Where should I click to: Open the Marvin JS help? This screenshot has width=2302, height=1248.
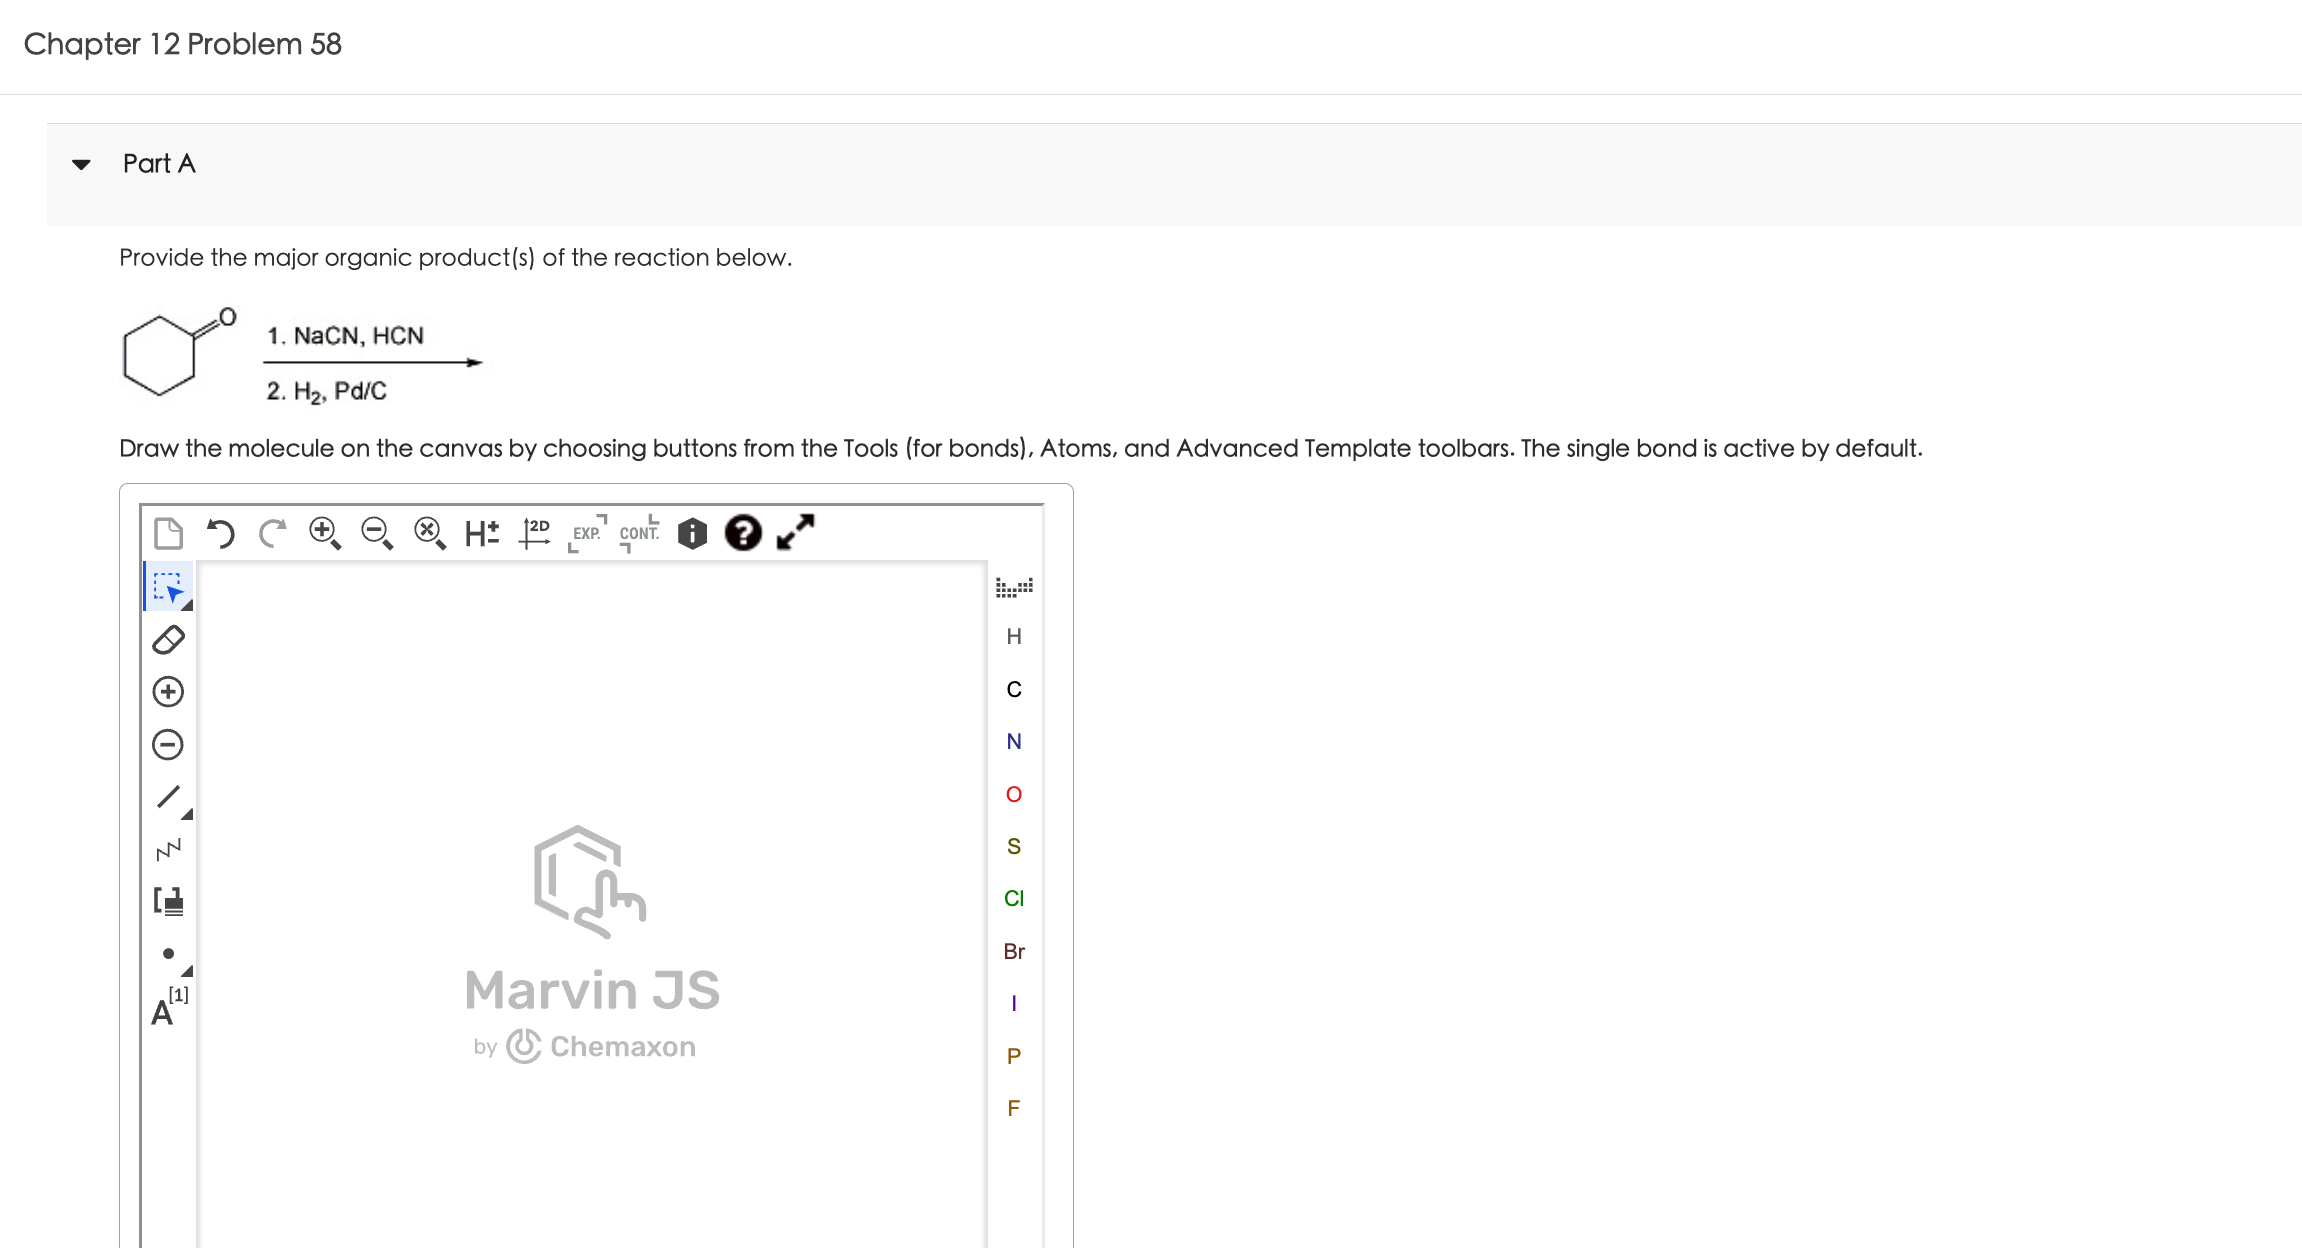743,533
